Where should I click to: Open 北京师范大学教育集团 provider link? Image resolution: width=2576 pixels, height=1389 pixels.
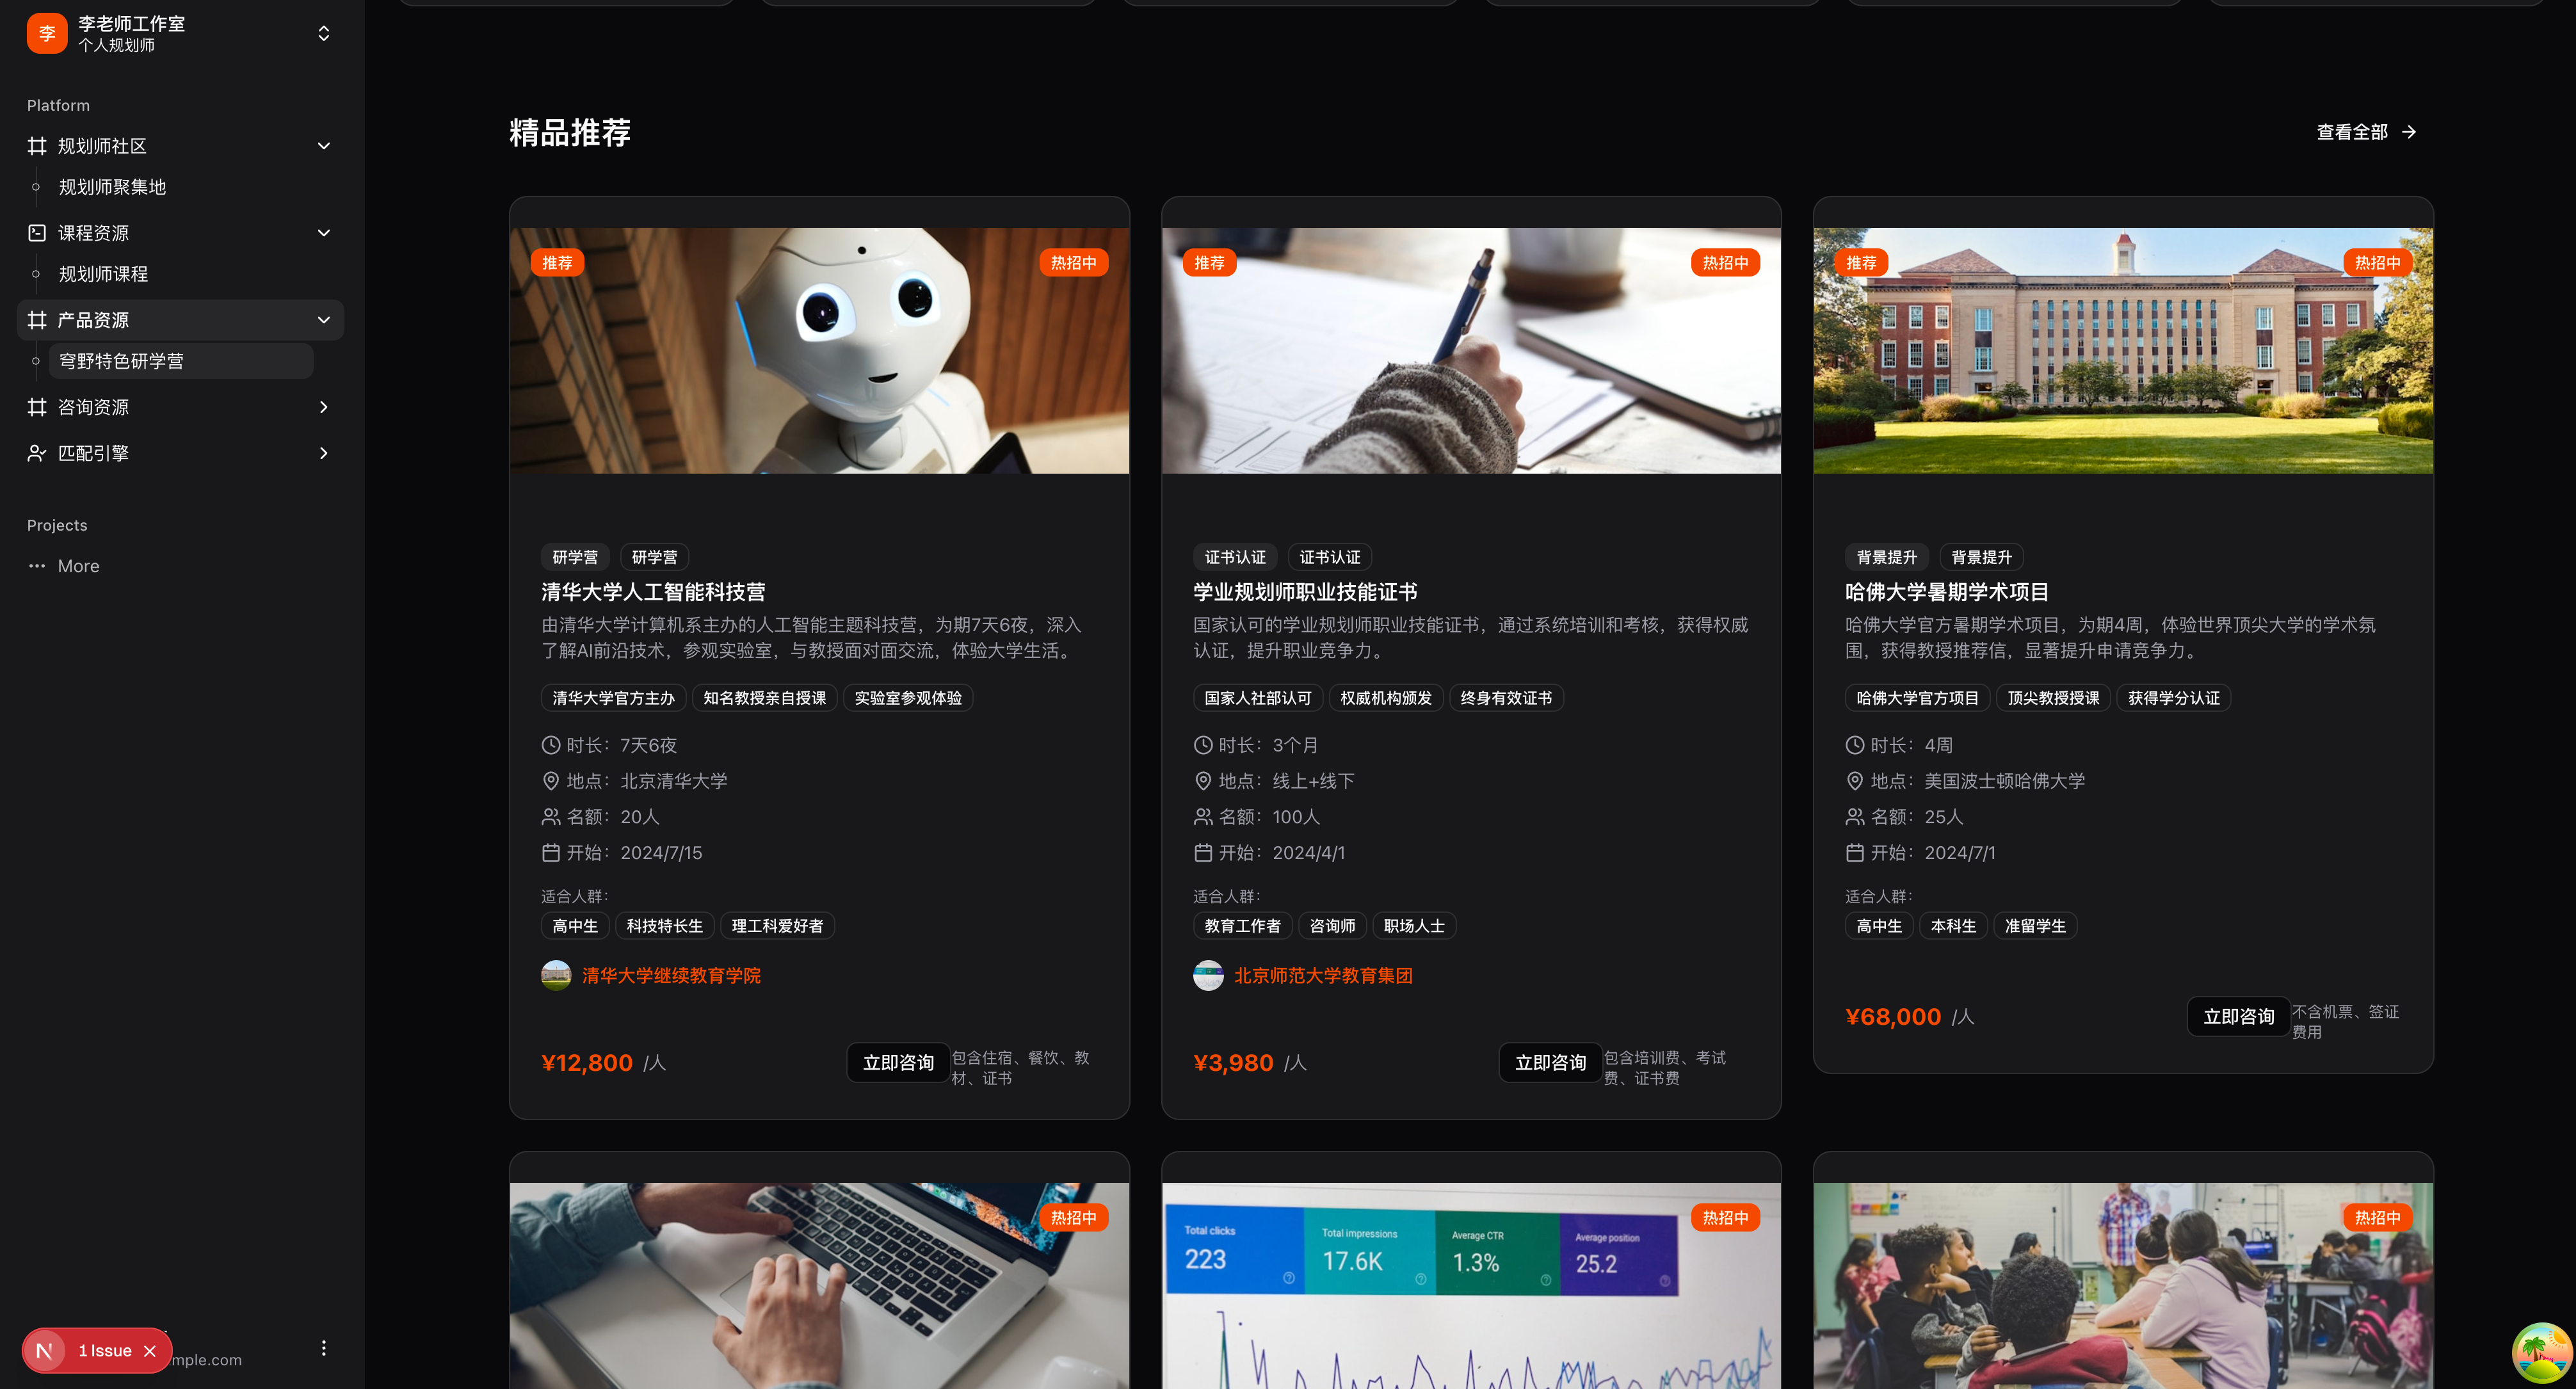1322,976
